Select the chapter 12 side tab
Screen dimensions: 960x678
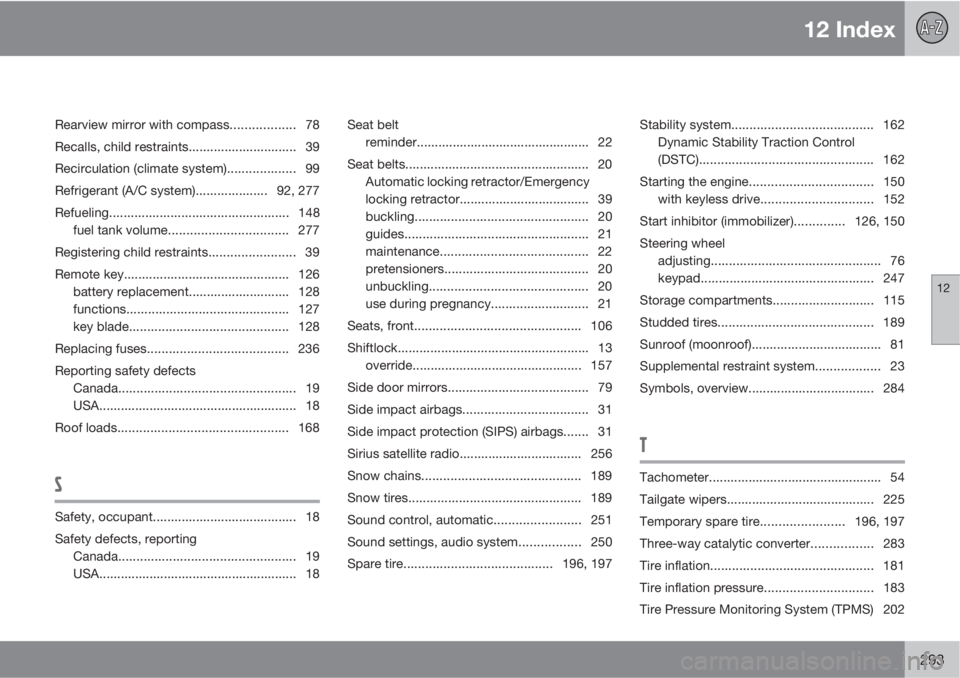(x=945, y=309)
